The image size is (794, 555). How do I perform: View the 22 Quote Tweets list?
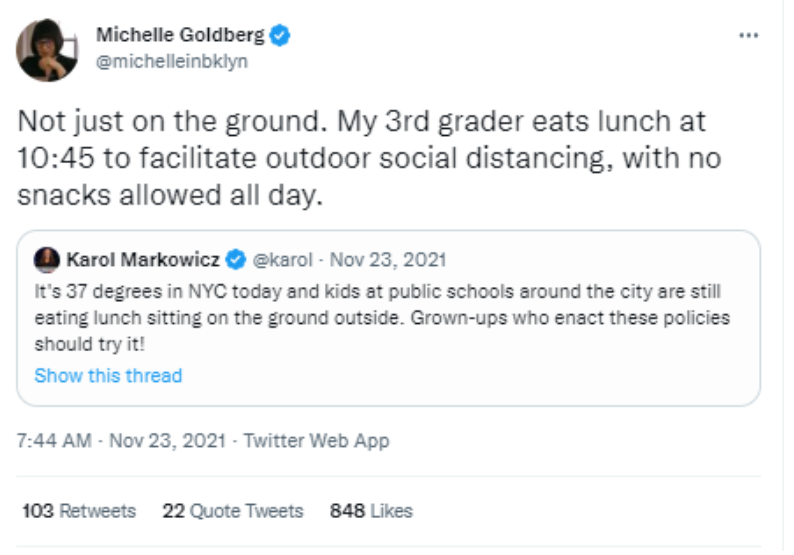click(232, 511)
